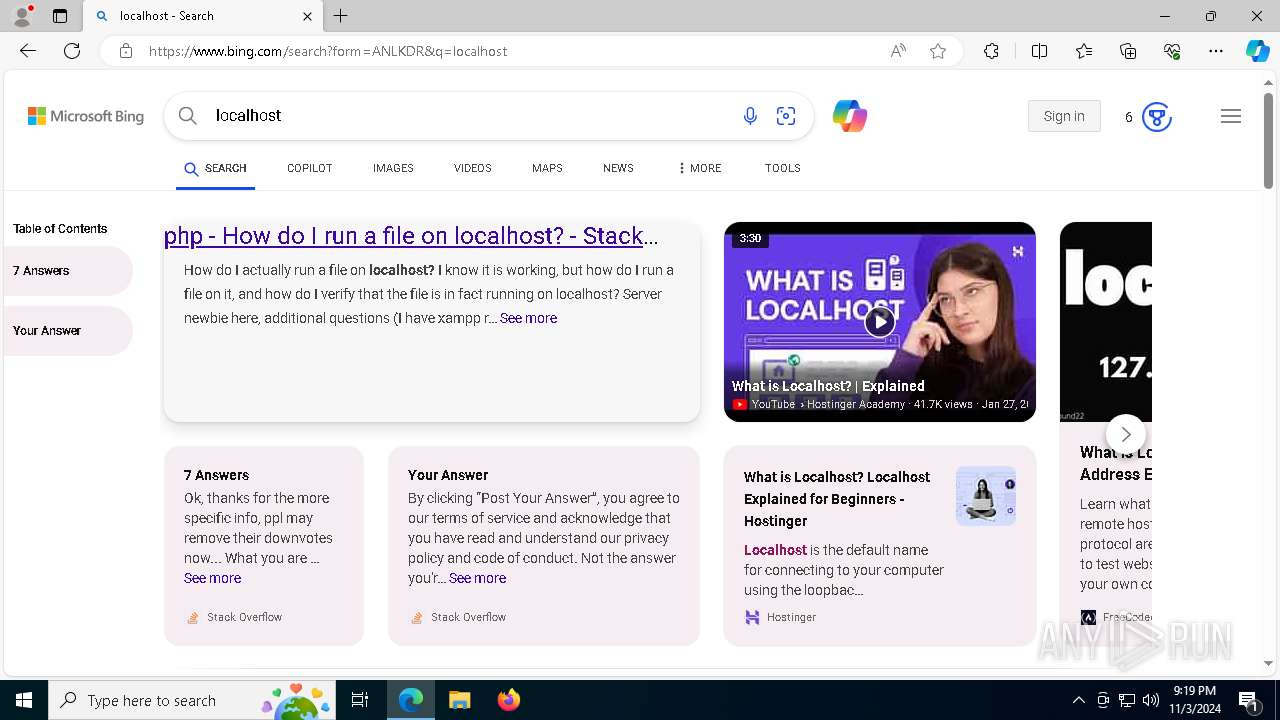Open Settings and more ellipsis menu
This screenshot has height=720, width=1280.
(x=1216, y=51)
